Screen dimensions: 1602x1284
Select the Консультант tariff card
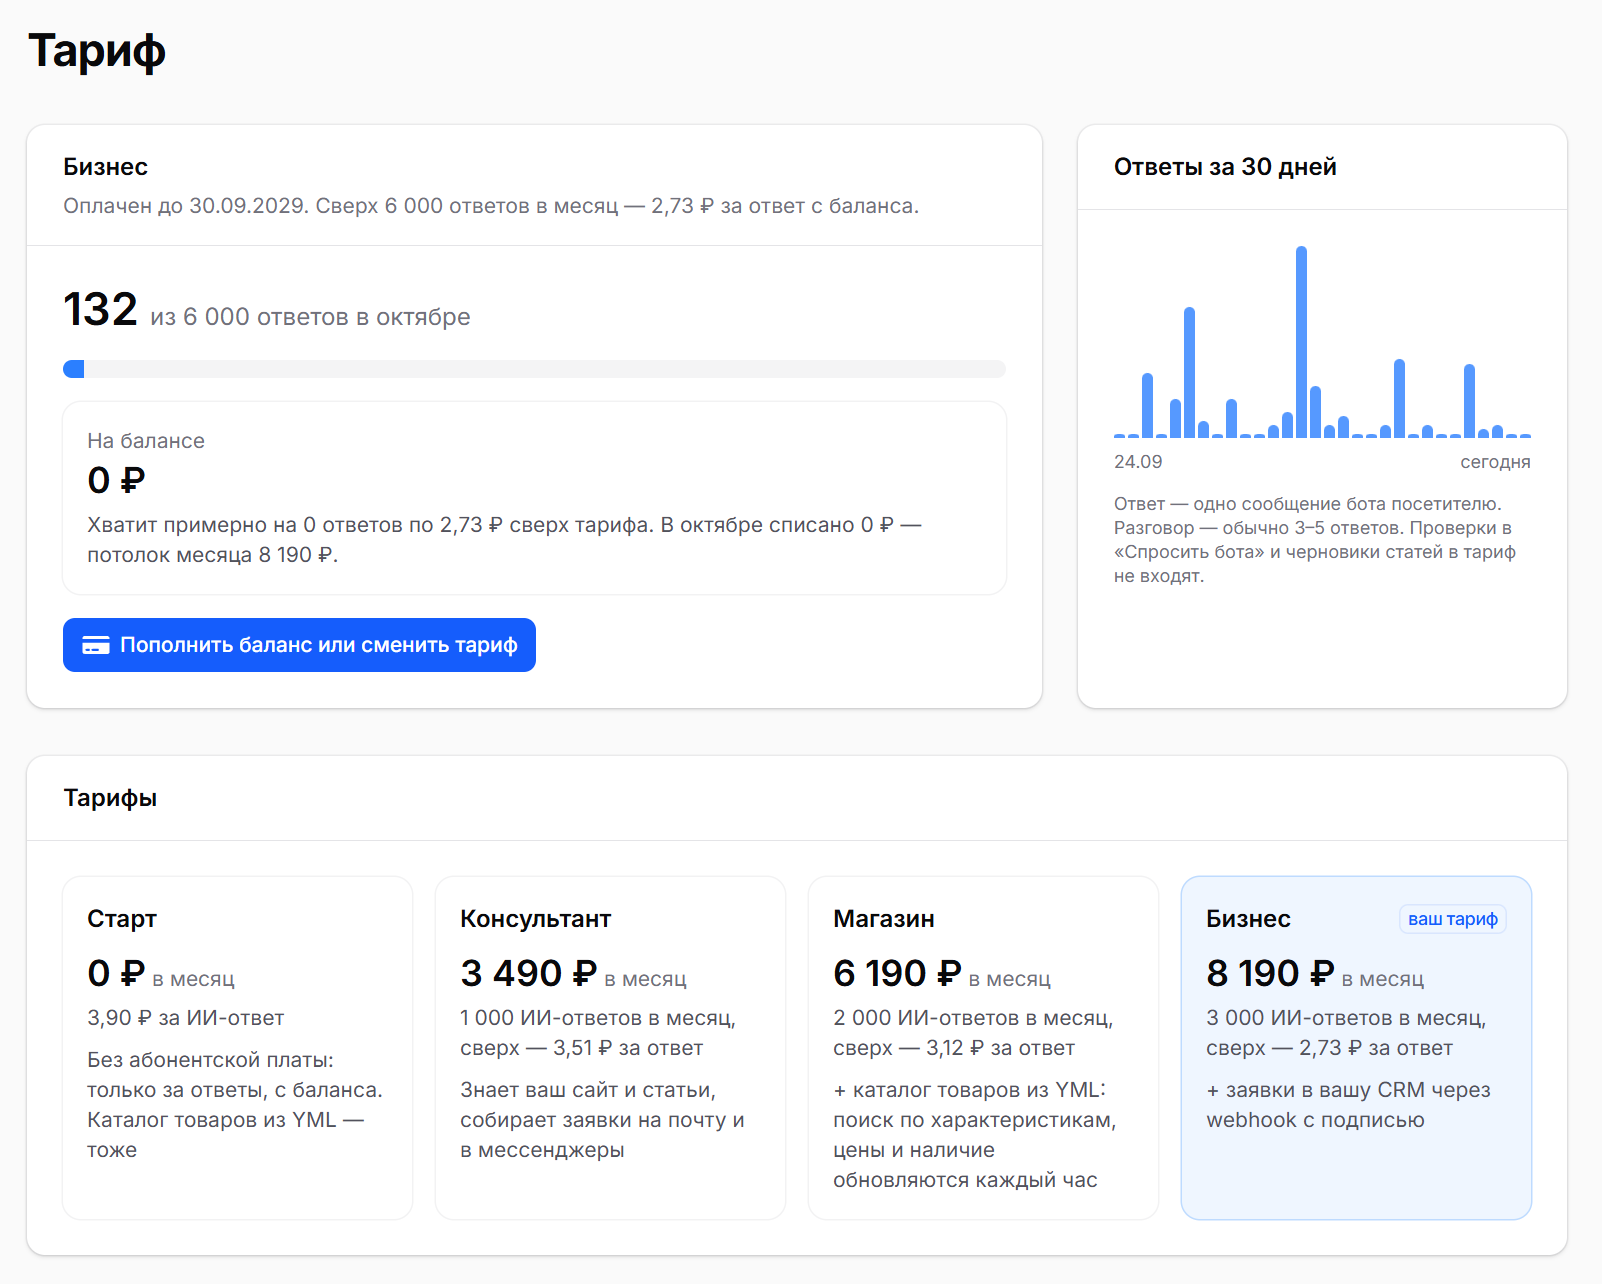[x=610, y=1048]
